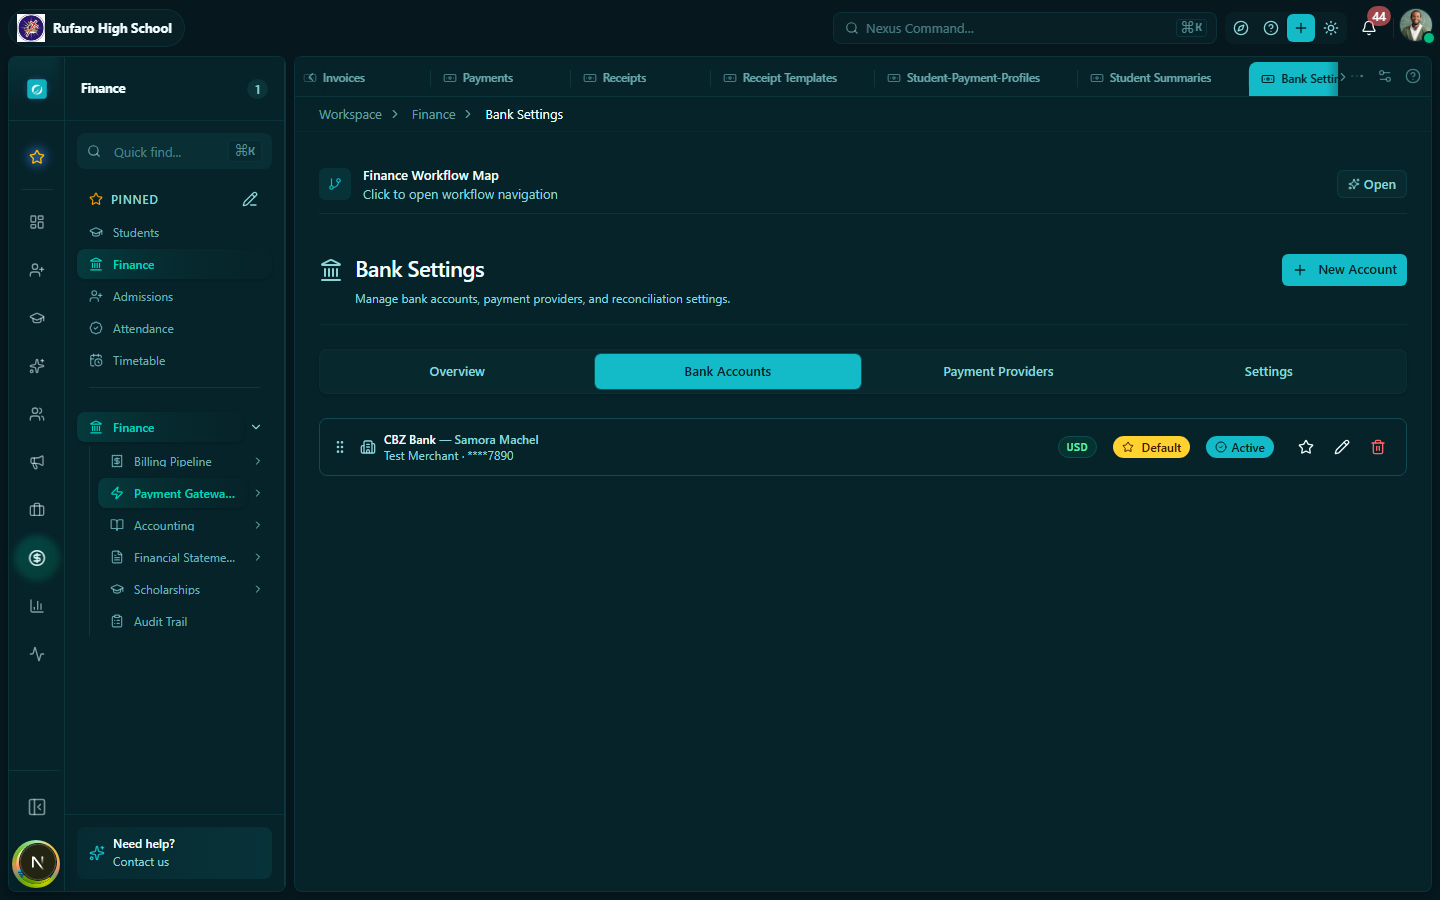Open pinned Admissions item

click(x=174, y=297)
